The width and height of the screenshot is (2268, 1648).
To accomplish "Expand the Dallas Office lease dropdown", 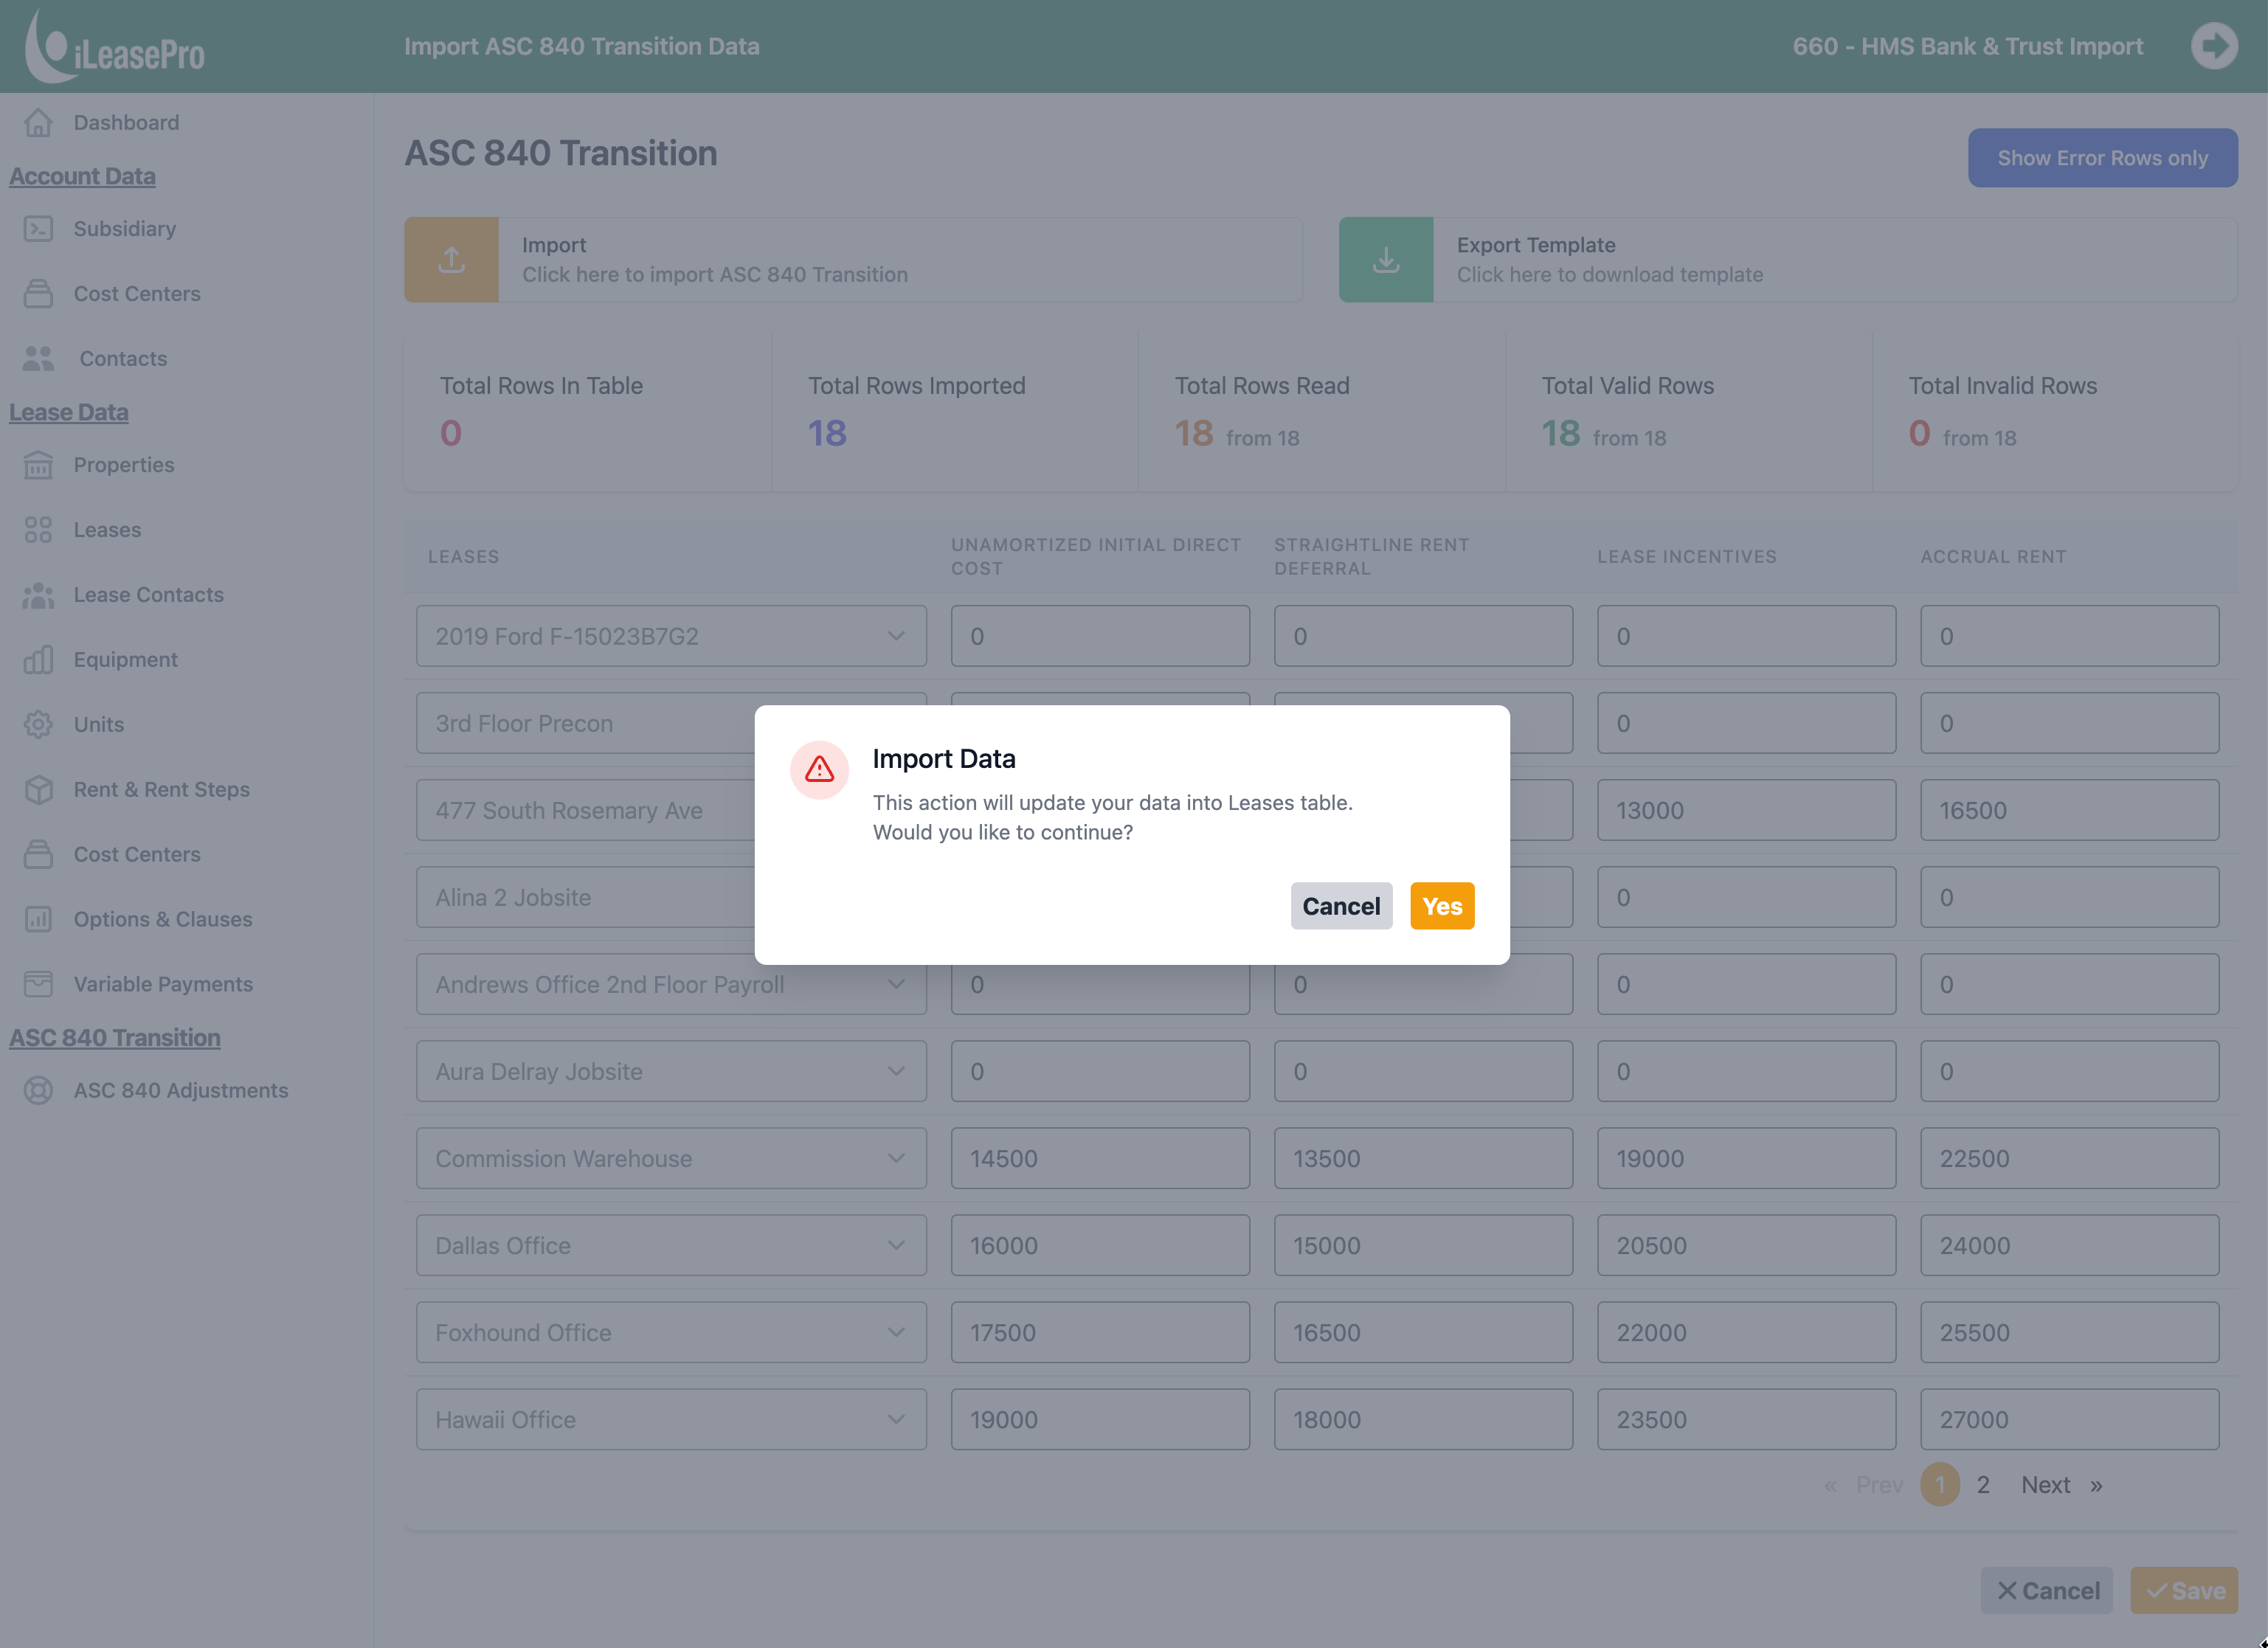I will click(x=671, y=1245).
